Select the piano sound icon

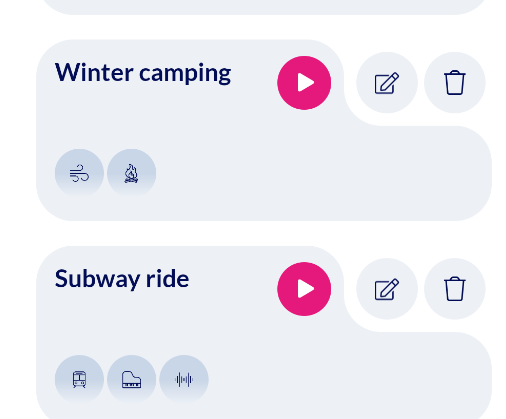[x=132, y=379]
